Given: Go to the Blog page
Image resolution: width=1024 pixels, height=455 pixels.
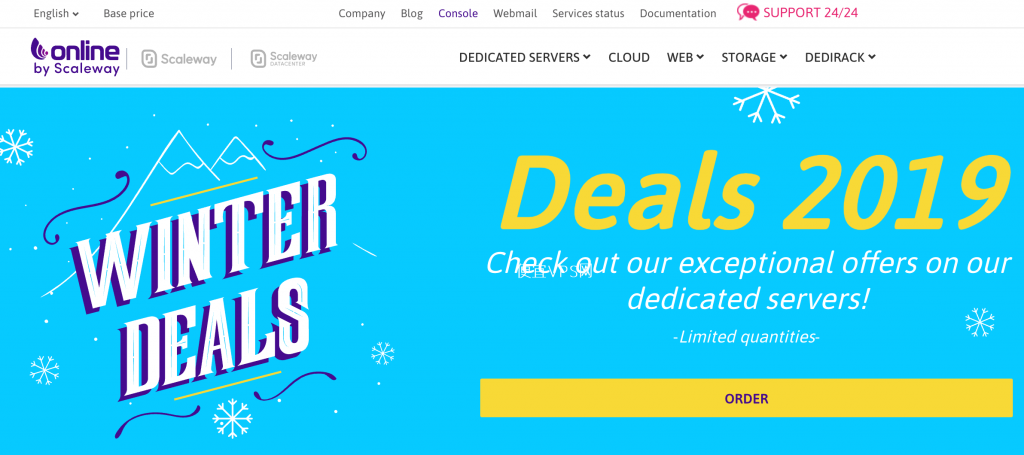Looking at the screenshot, I should (x=412, y=13).
